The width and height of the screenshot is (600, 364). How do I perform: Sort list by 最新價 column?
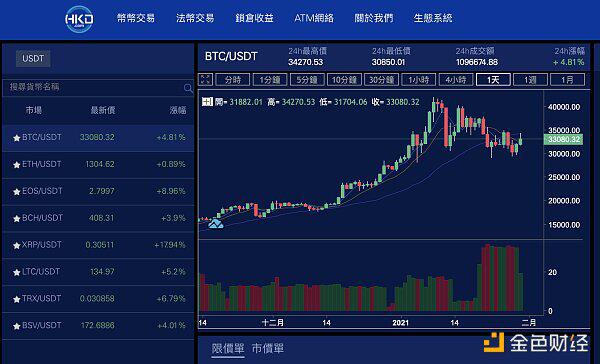(x=103, y=110)
